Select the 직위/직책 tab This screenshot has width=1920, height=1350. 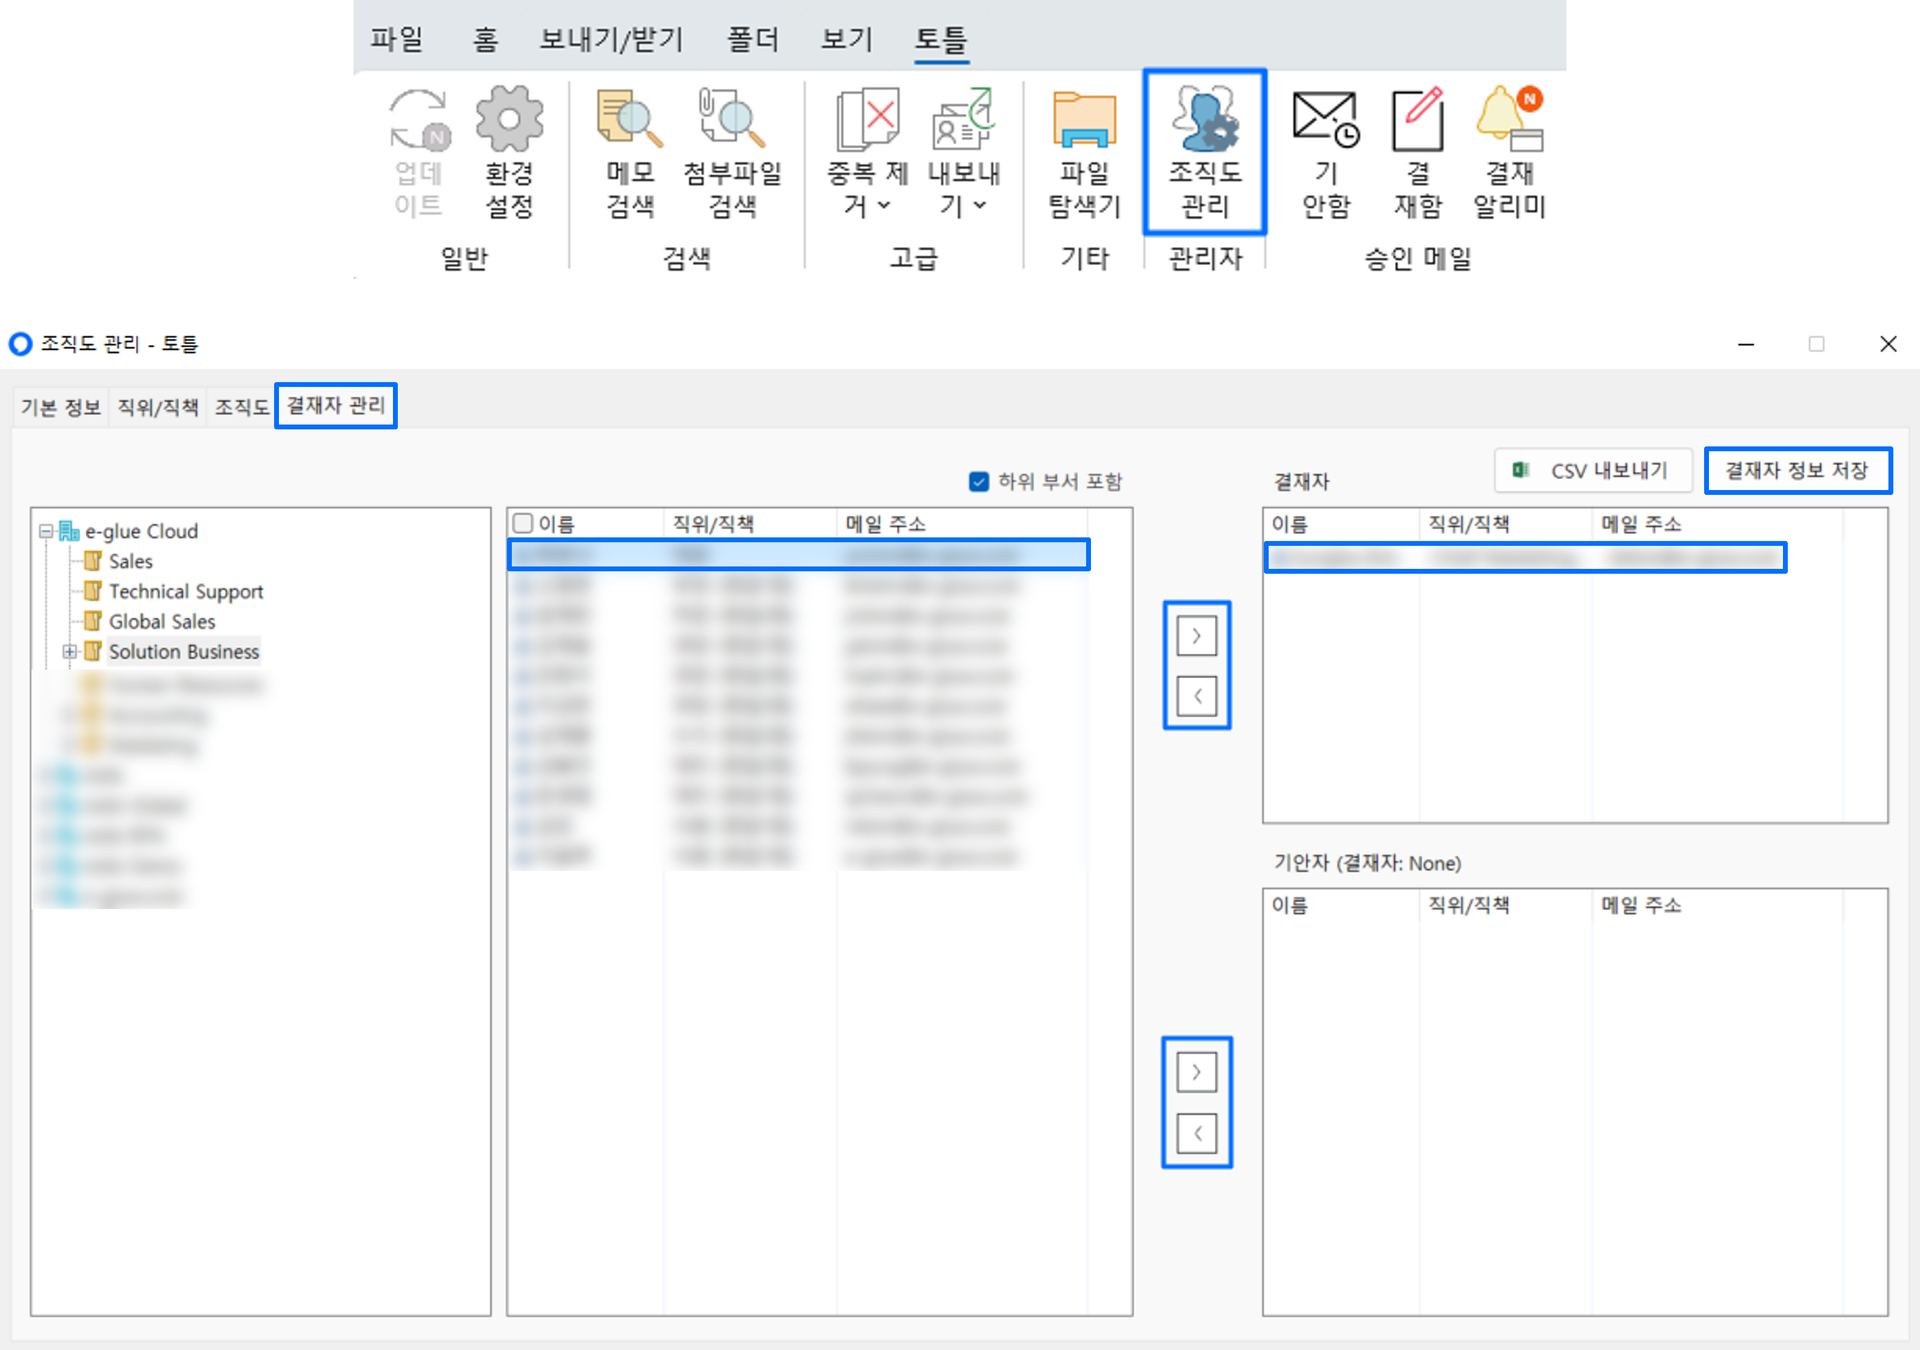click(x=158, y=407)
